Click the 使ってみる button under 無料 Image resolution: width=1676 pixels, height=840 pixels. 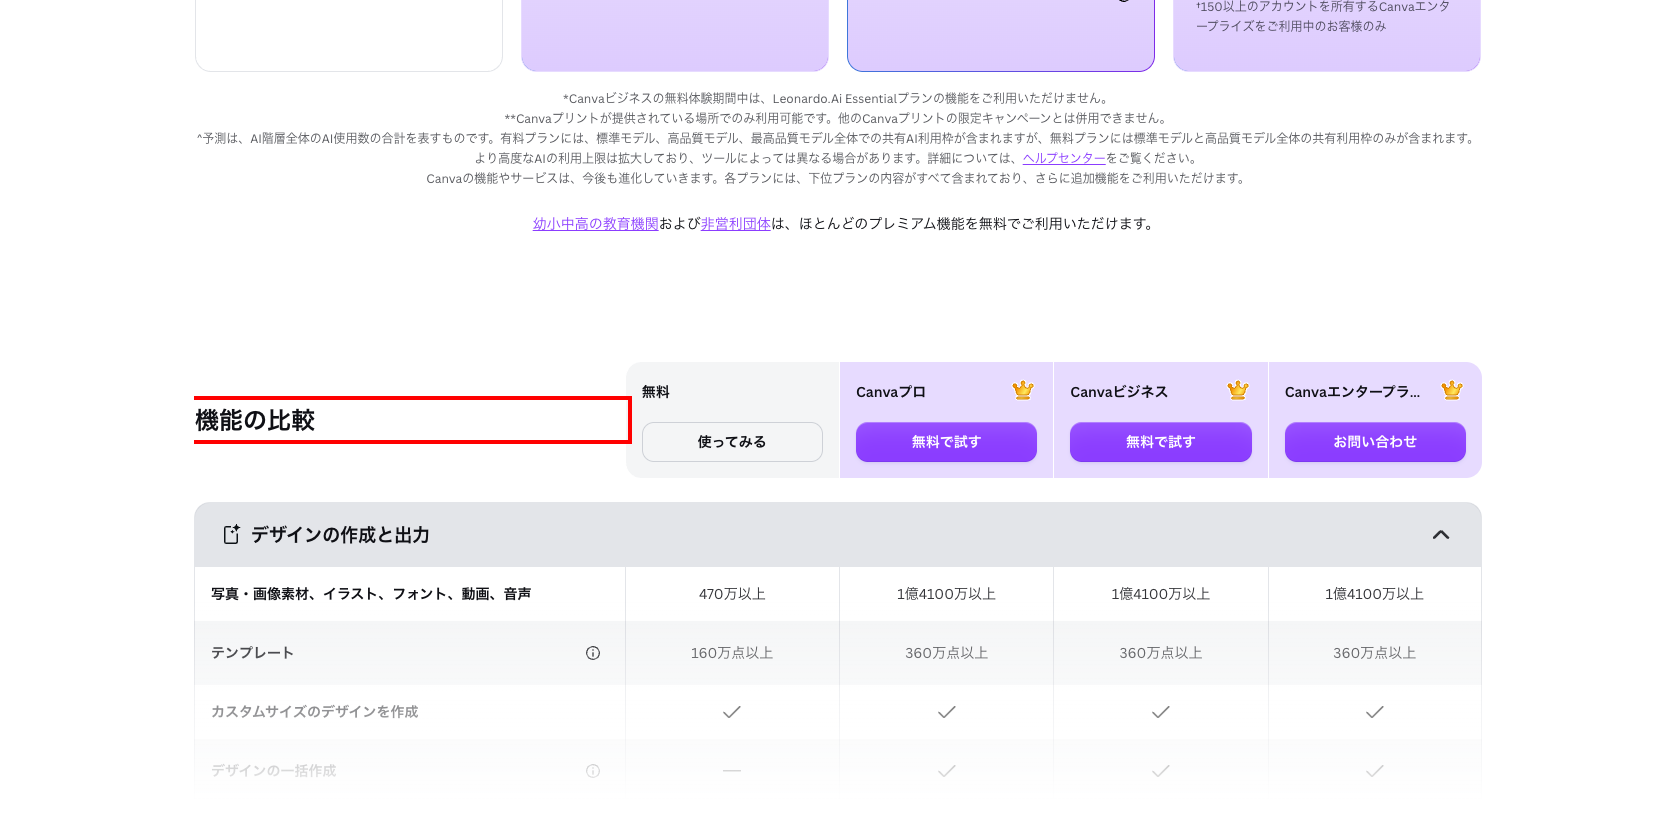tap(732, 442)
